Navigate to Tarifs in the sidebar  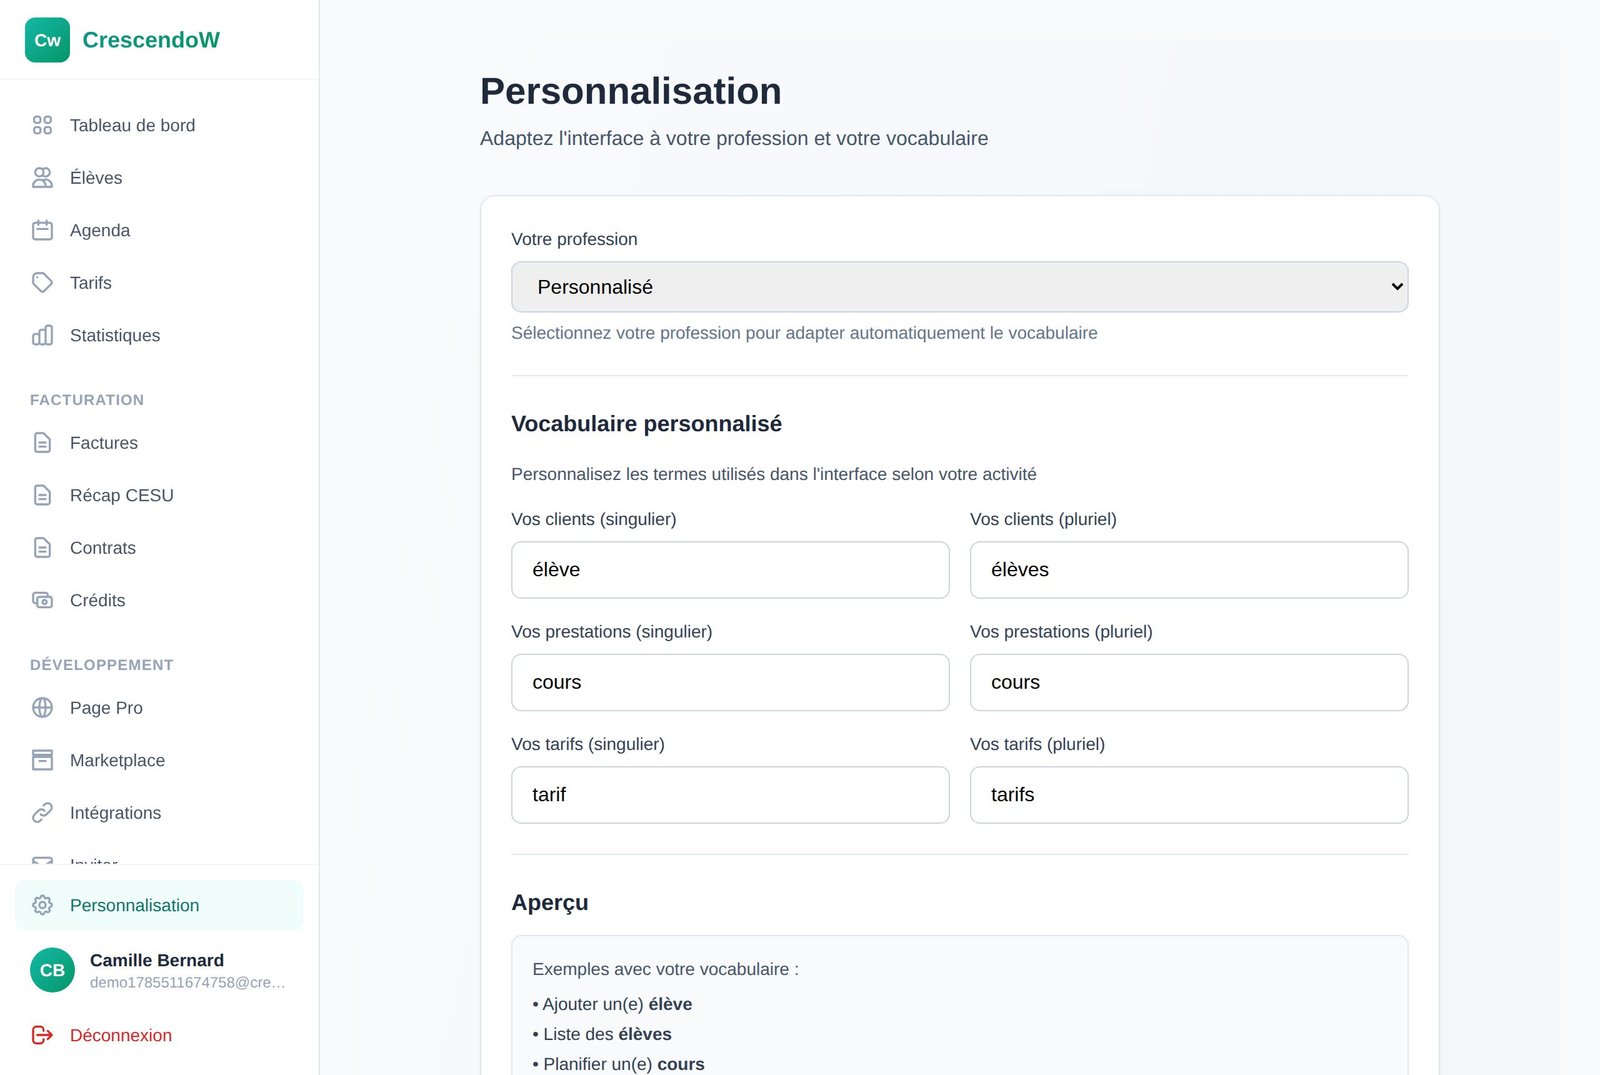[x=159, y=283]
